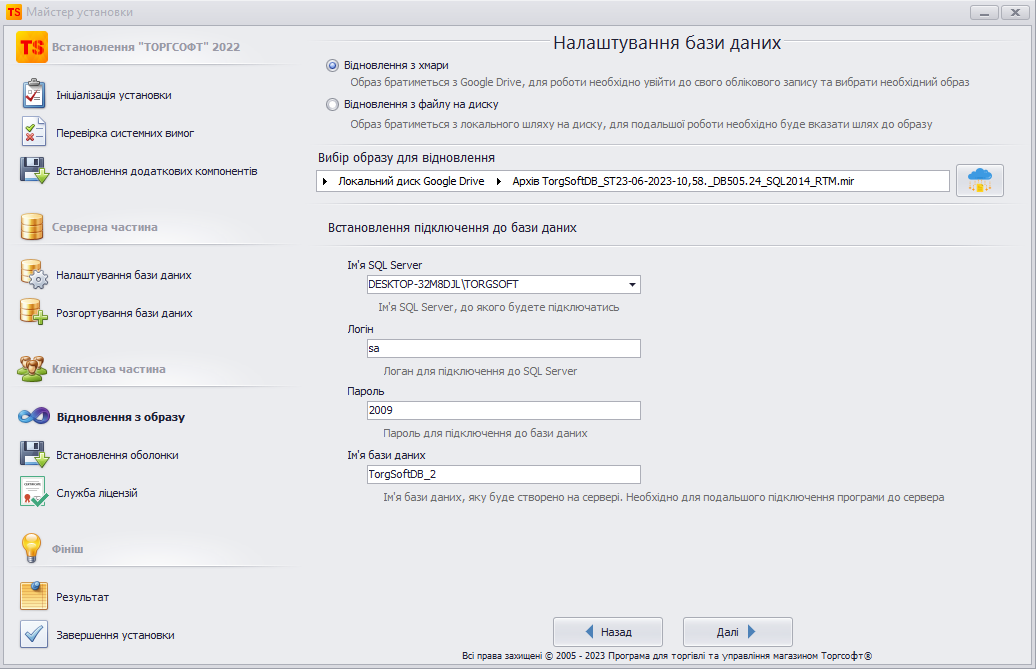
Task: Click the cloud download icon button
Action: pos(979,181)
